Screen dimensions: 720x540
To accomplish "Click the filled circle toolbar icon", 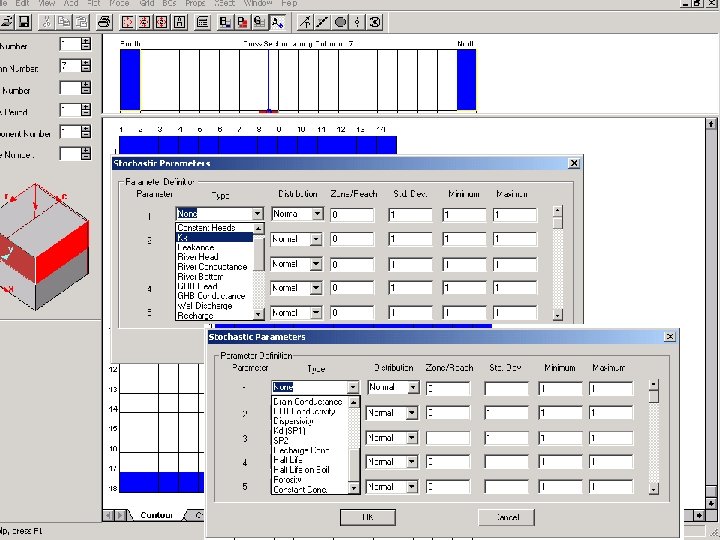I will coord(340,21).
